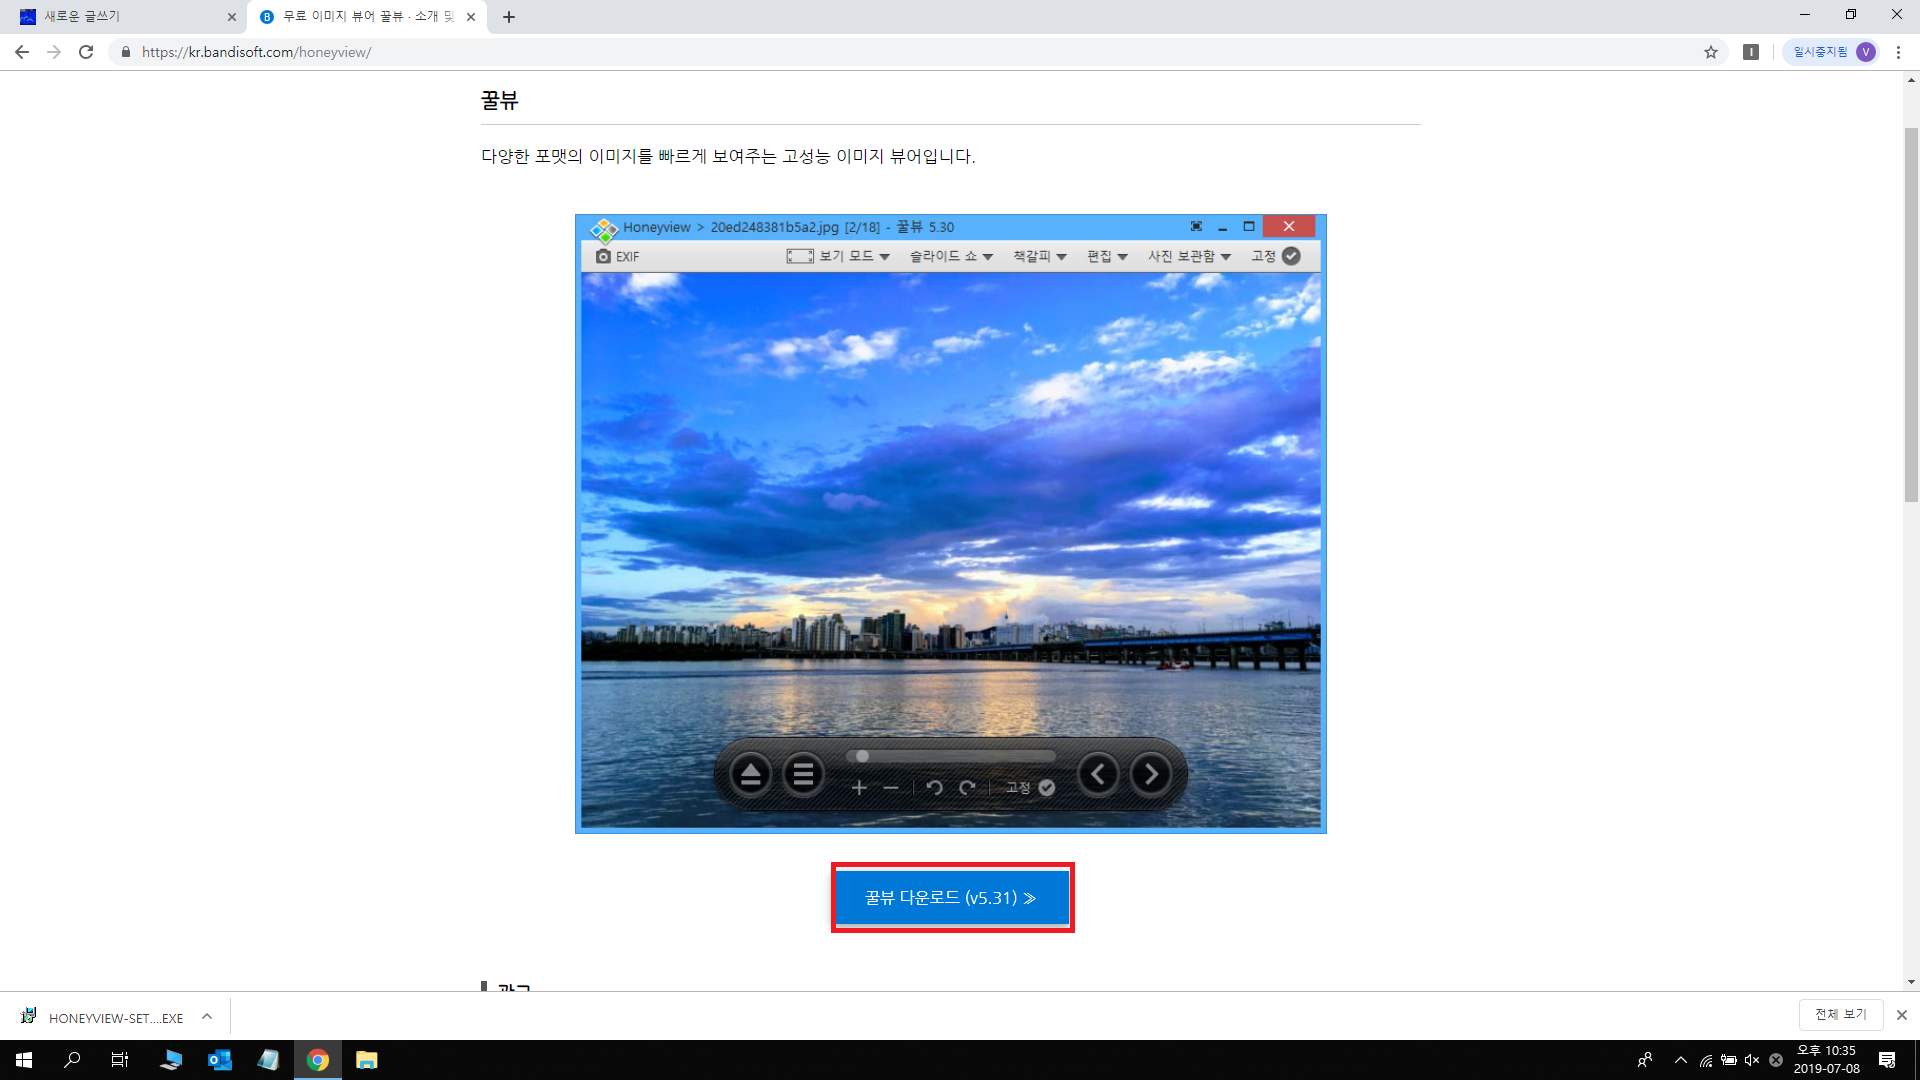Viewport: 1920px width, 1080px height.
Task: Click 전체 보기 to show all downloads
Action: [x=1841, y=1014]
